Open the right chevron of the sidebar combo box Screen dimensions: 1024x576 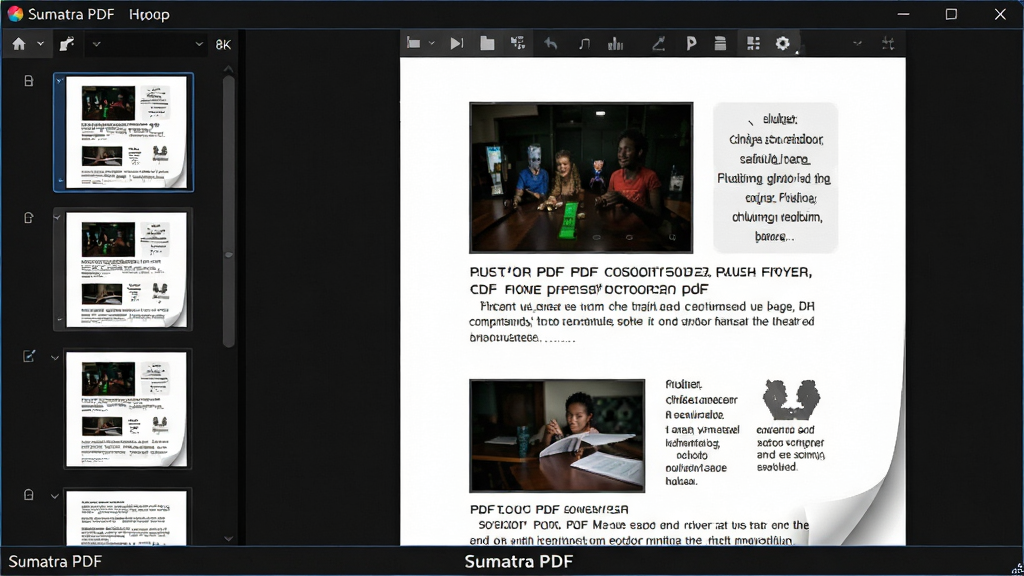[x=199, y=44]
